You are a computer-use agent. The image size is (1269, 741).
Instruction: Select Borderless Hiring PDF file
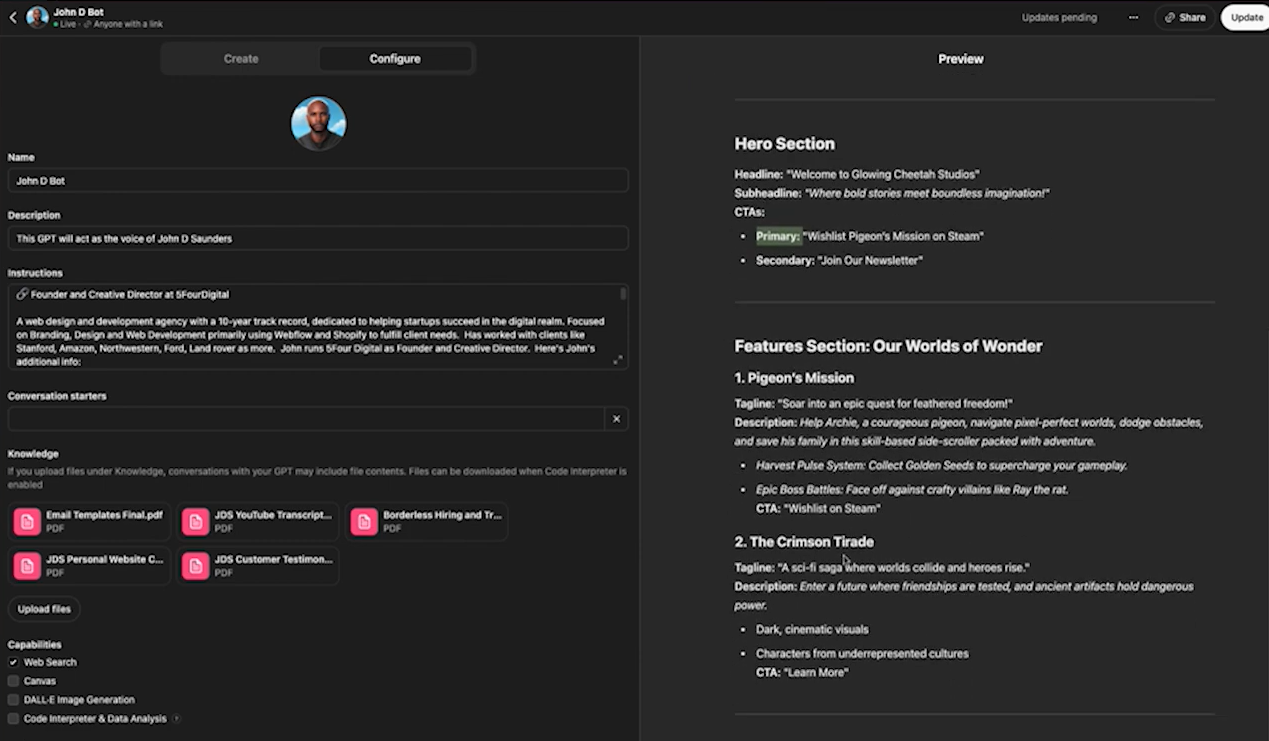tap(427, 521)
